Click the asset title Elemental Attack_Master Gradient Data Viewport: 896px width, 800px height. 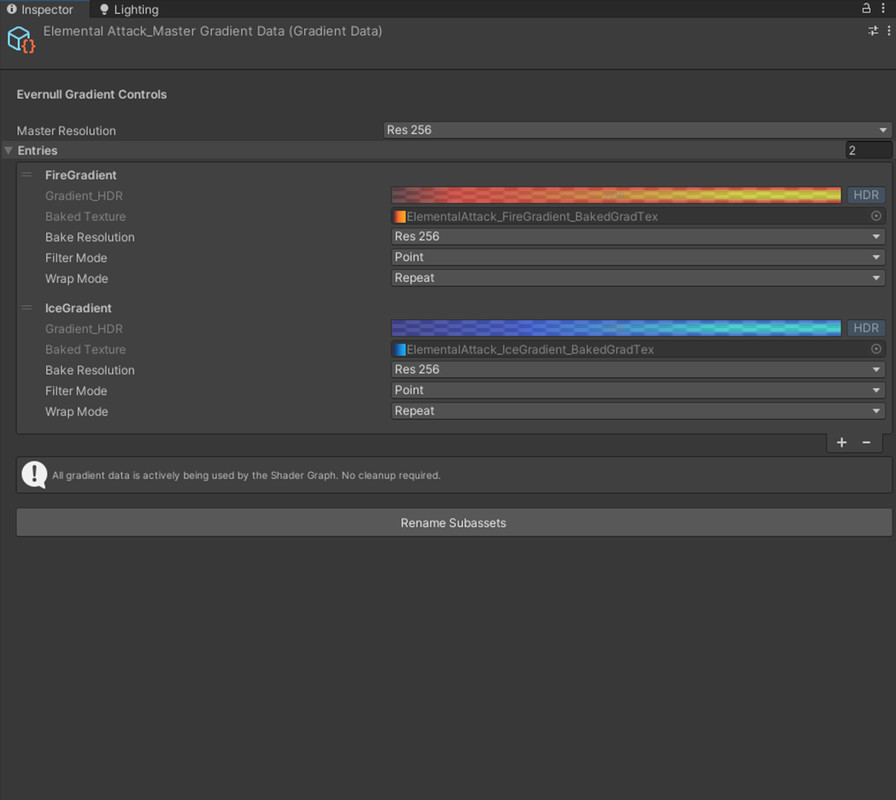(x=213, y=31)
